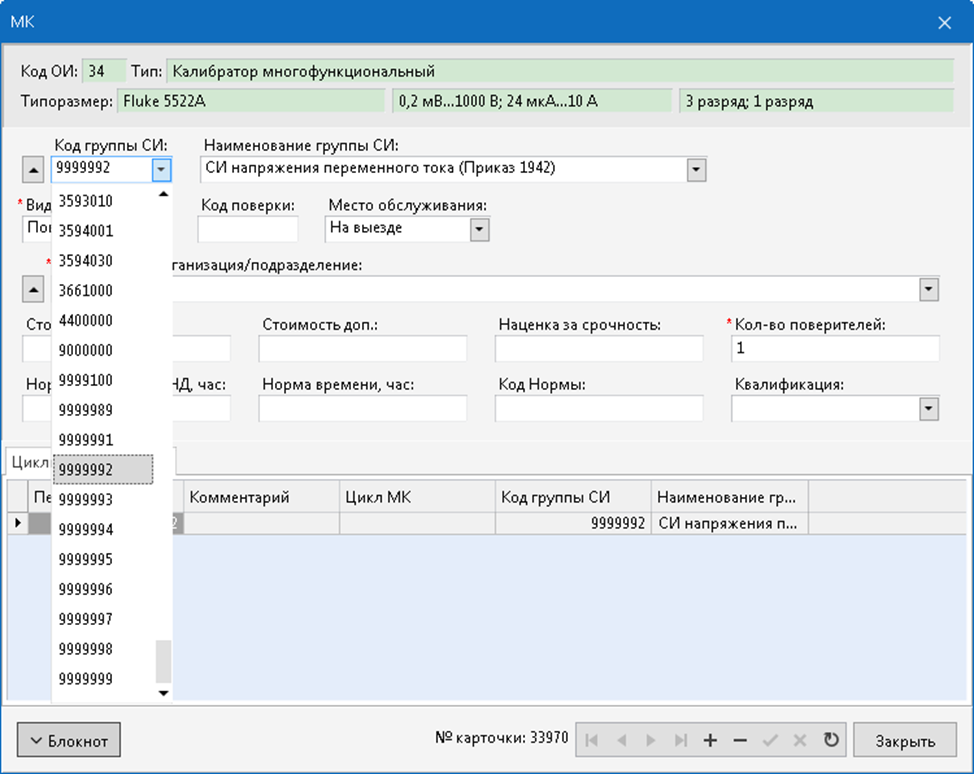Cancel edit with X icon in navigator
The height and width of the screenshot is (774, 974).
tap(799, 740)
